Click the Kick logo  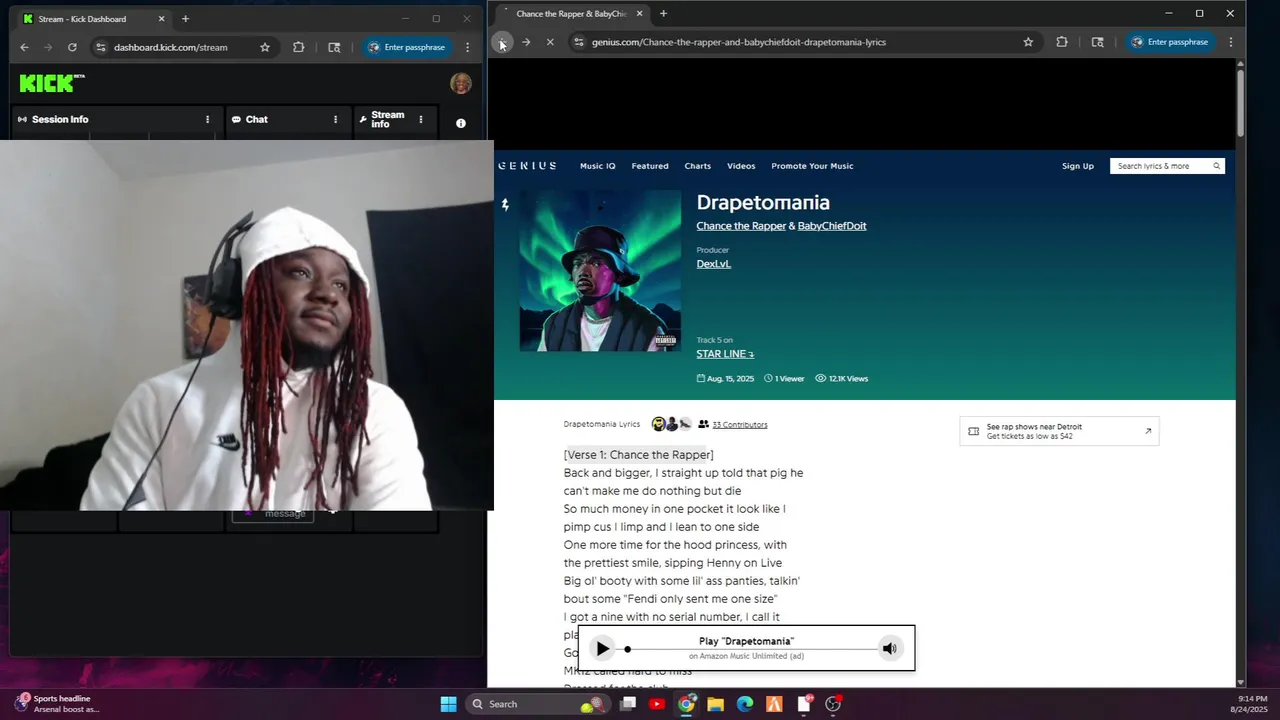pos(52,83)
